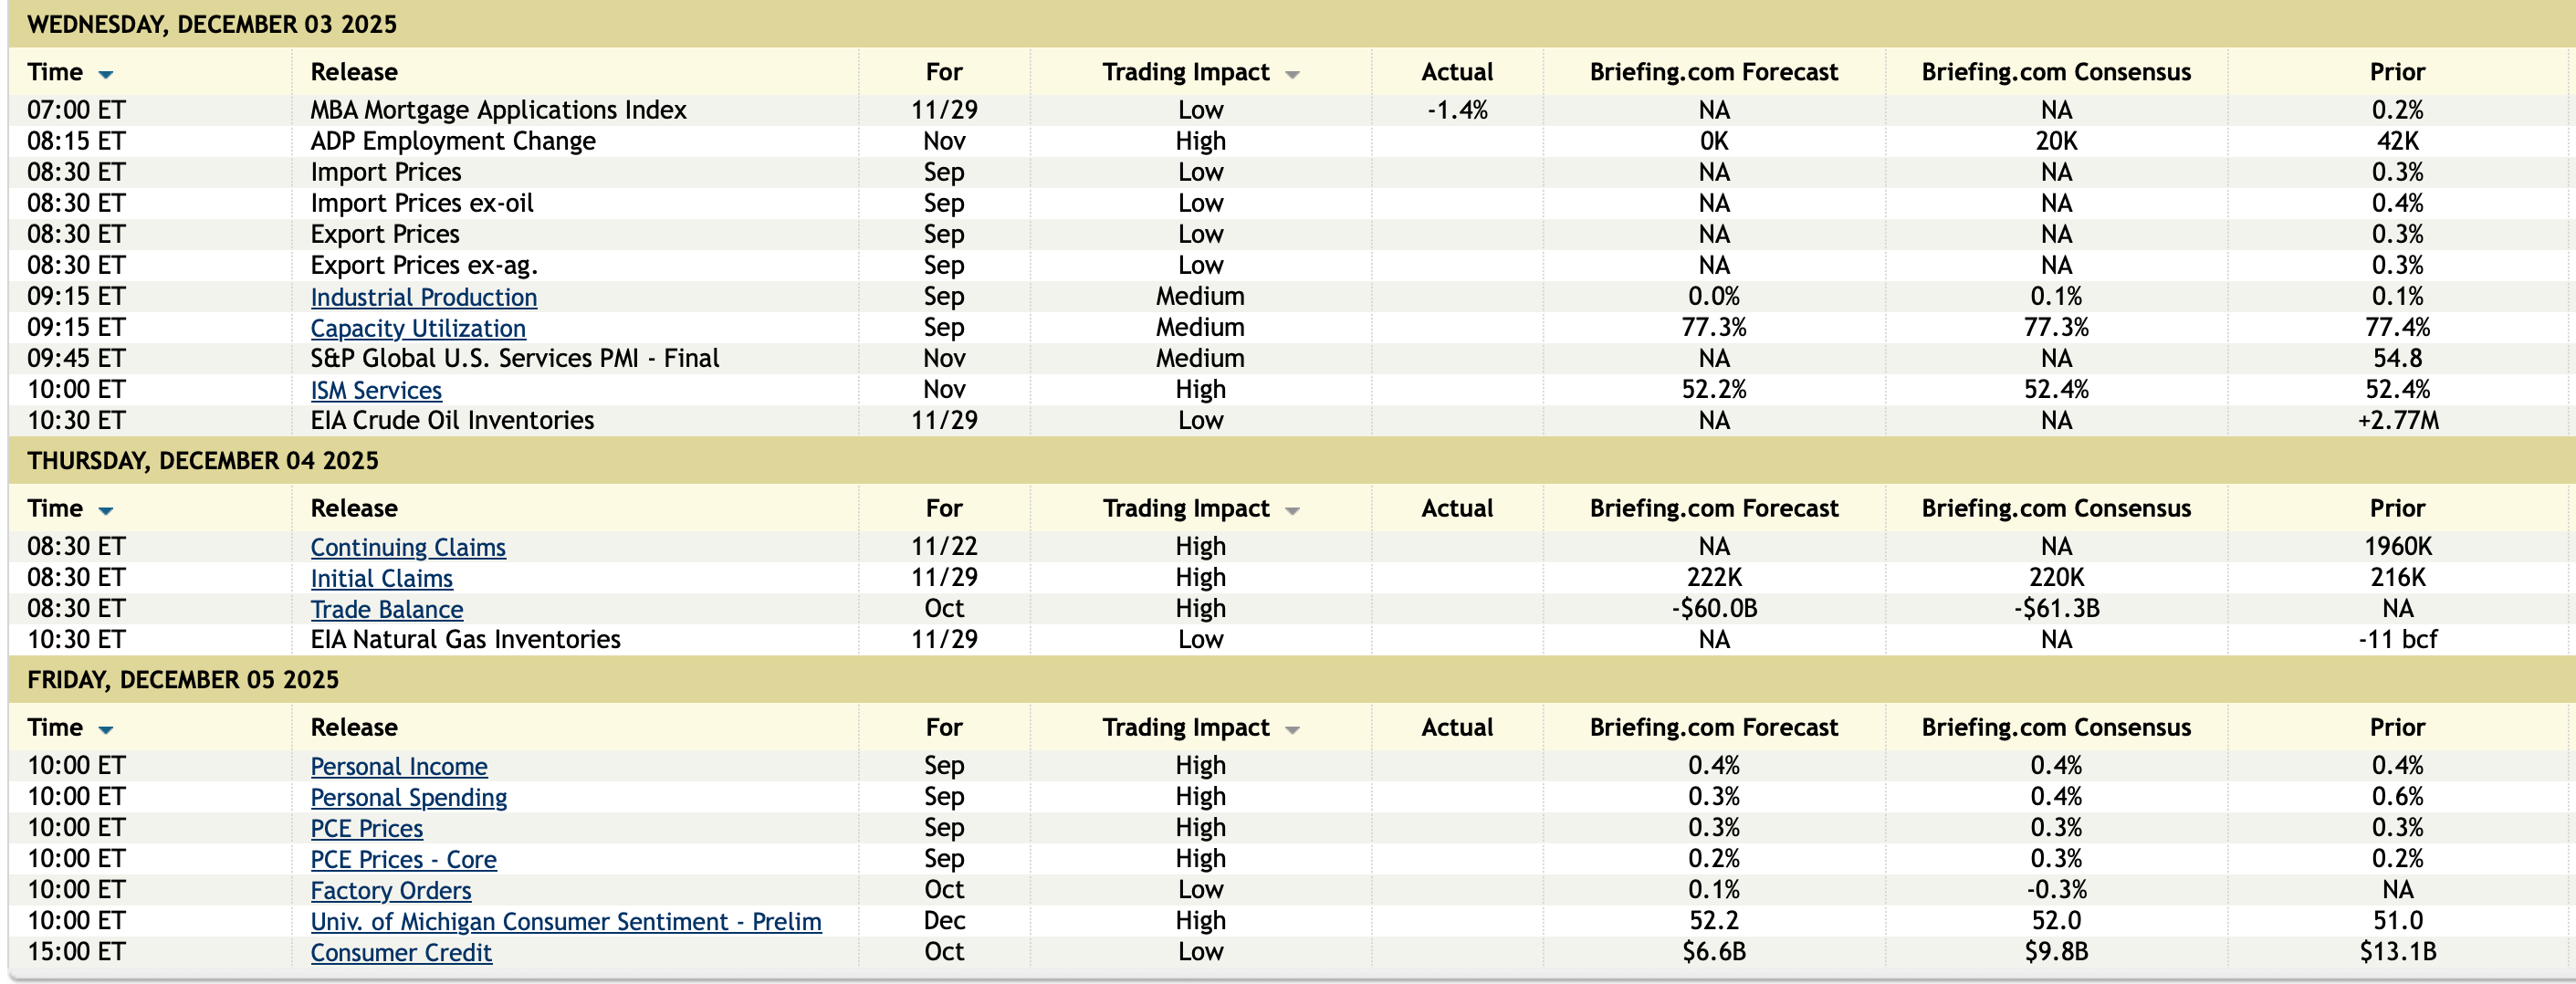This screenshot has height=984, width=2576.
Task: Sort Thursday table by Trading Impact arrow
Action: click(x=1292, y=510)
